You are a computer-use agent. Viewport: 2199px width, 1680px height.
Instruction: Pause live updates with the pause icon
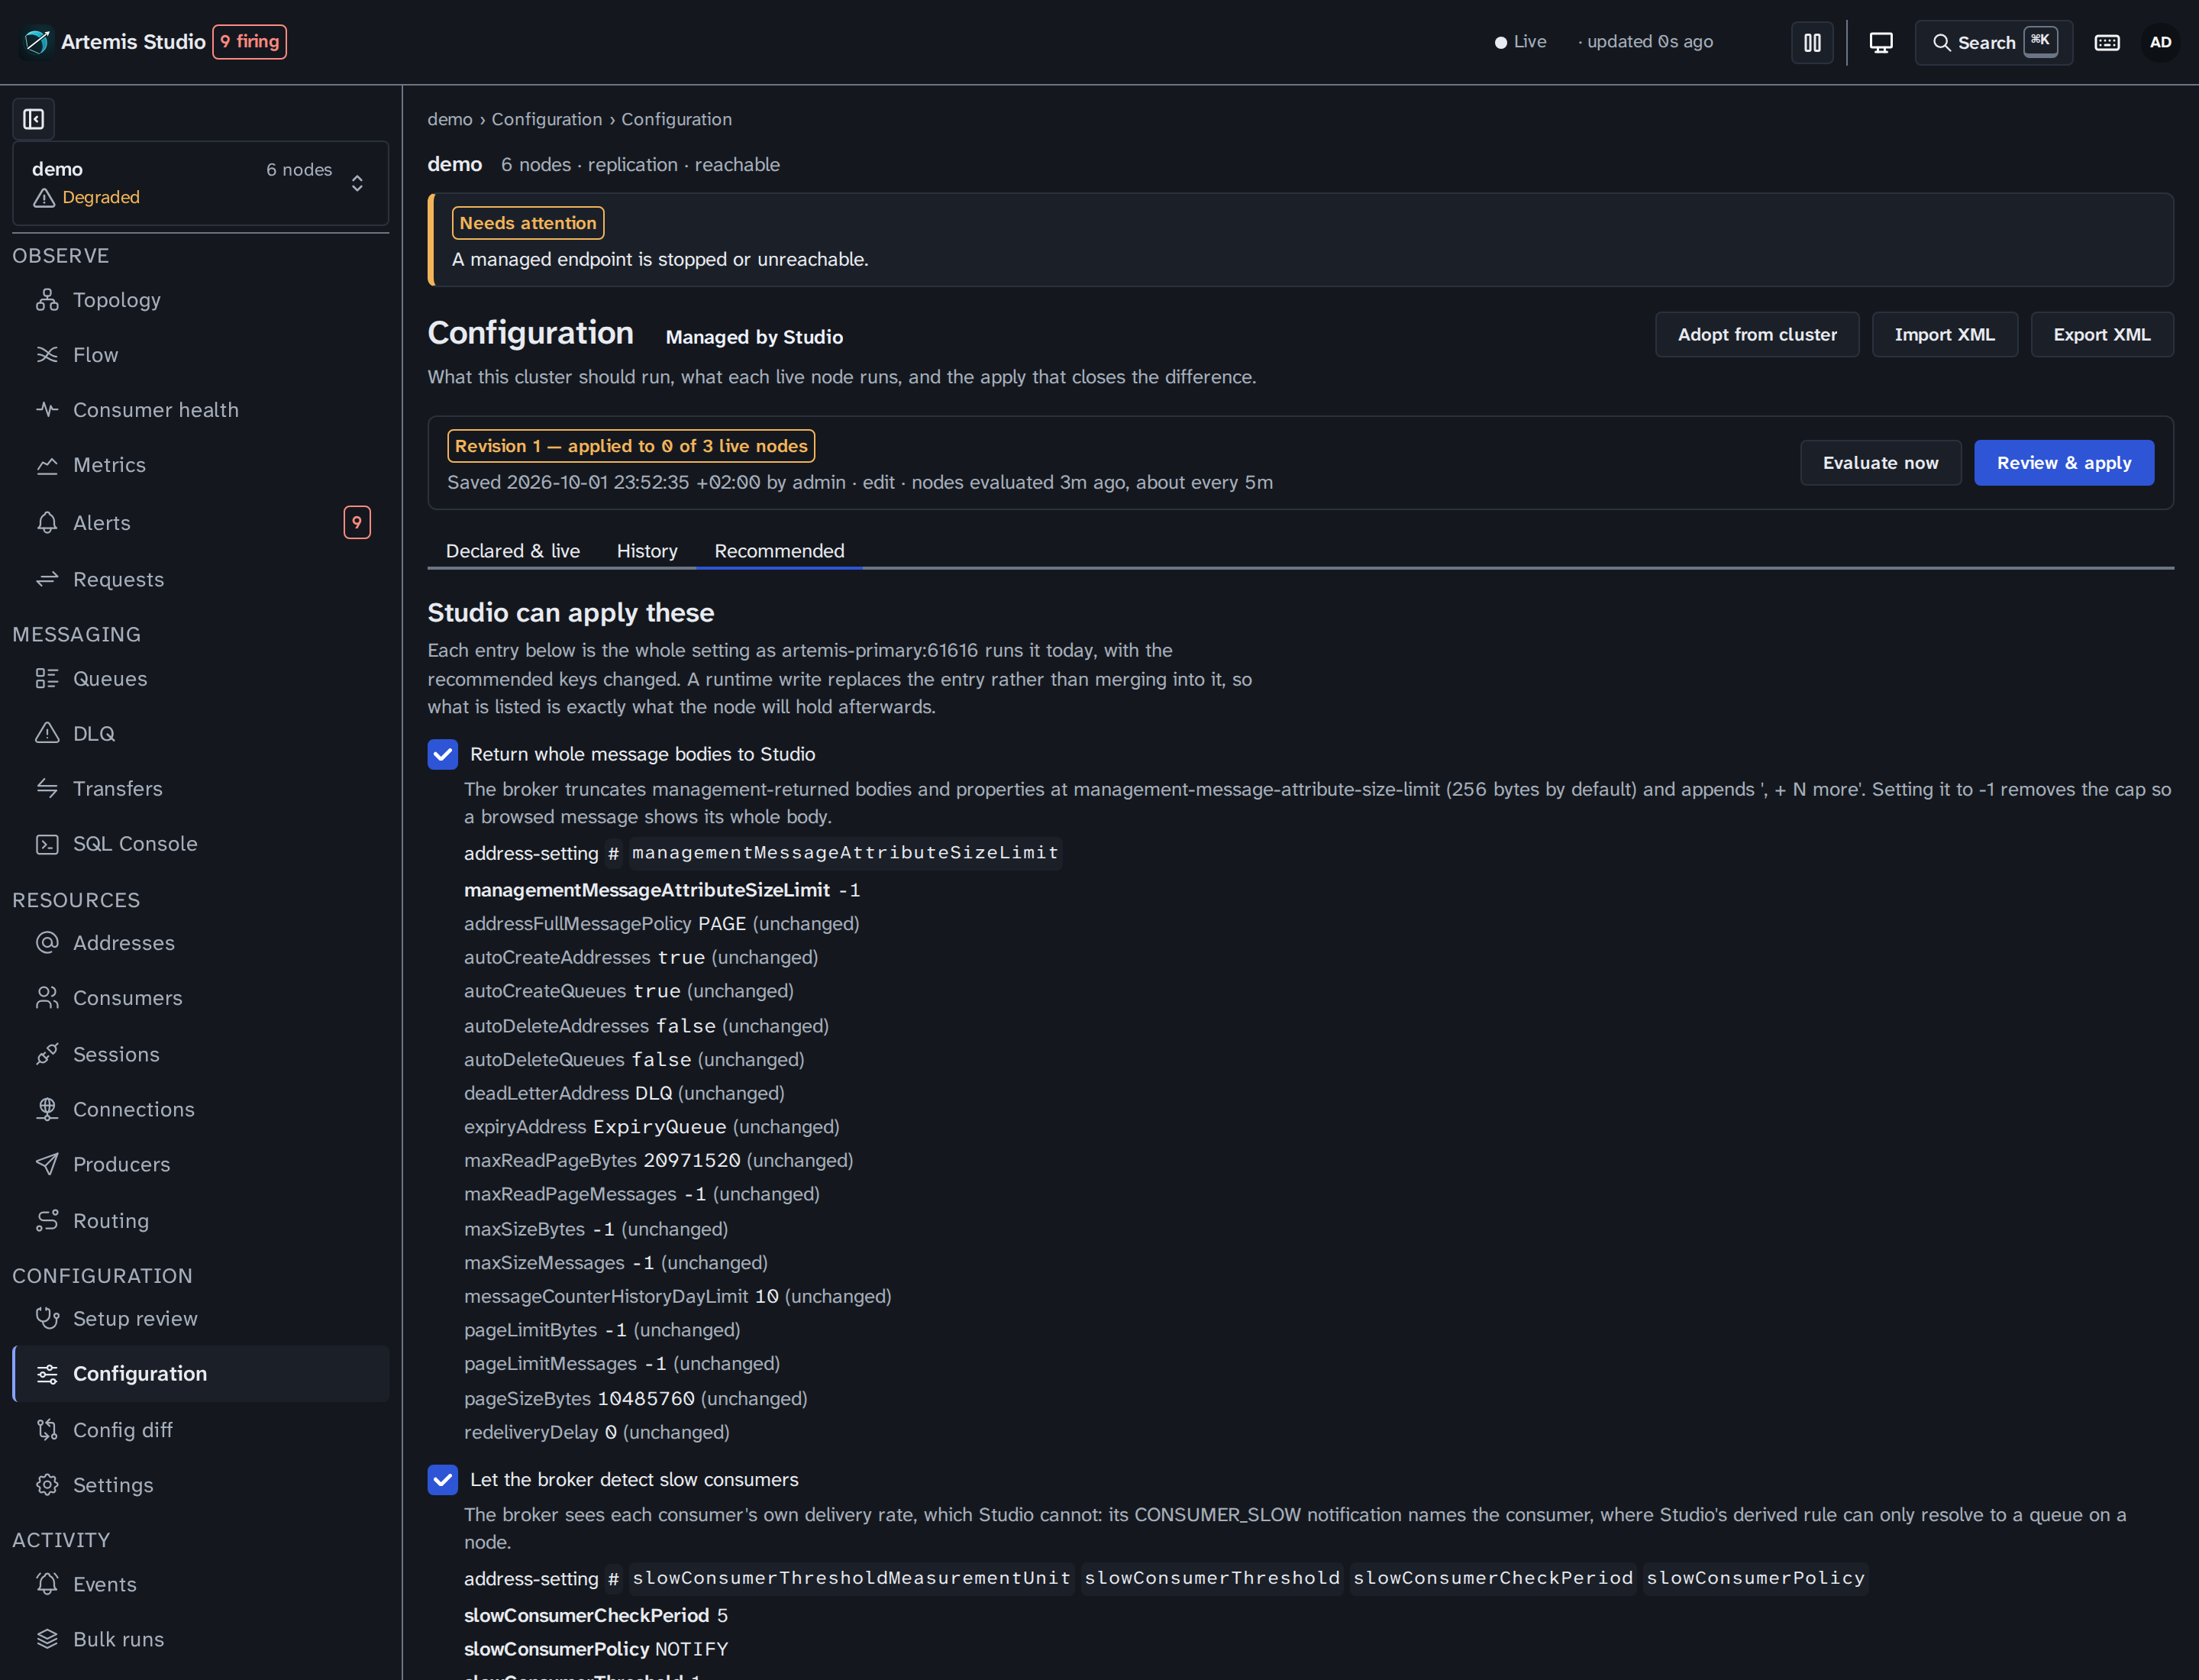[x=1812, y=42]
